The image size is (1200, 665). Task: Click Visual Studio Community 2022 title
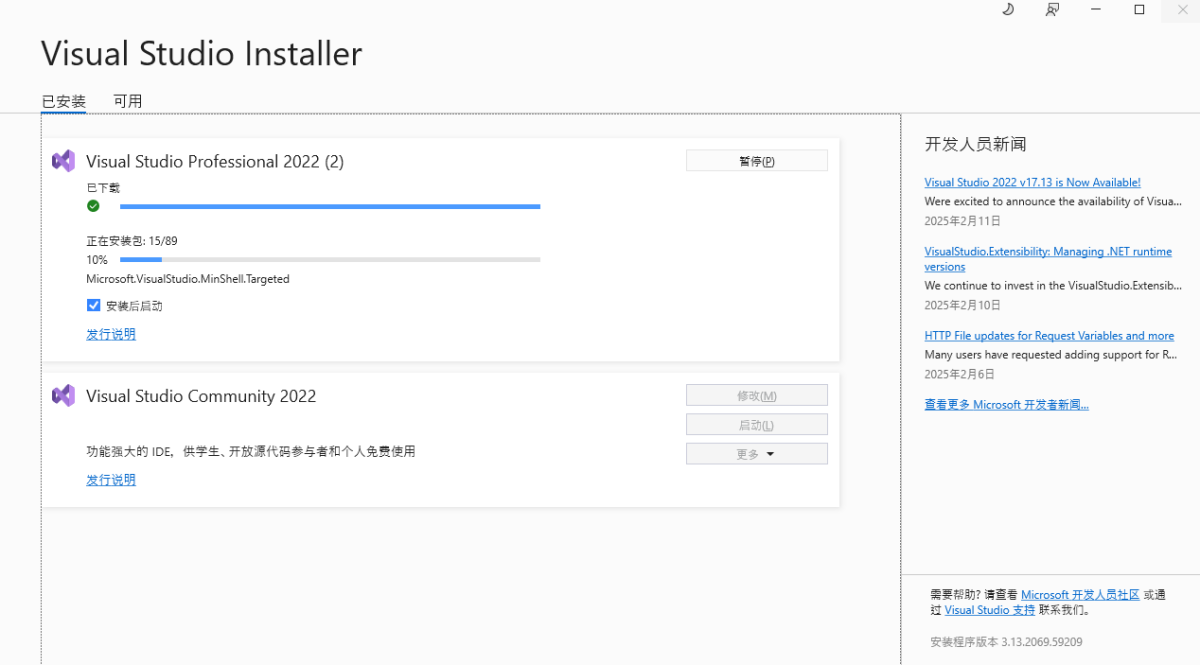[201, 396]
